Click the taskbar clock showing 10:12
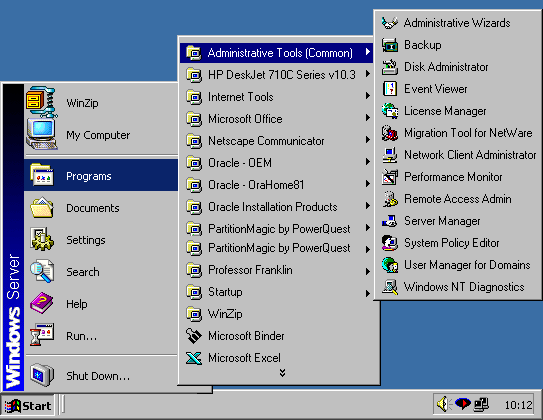 pyautogui.click(x=518, y=405)
